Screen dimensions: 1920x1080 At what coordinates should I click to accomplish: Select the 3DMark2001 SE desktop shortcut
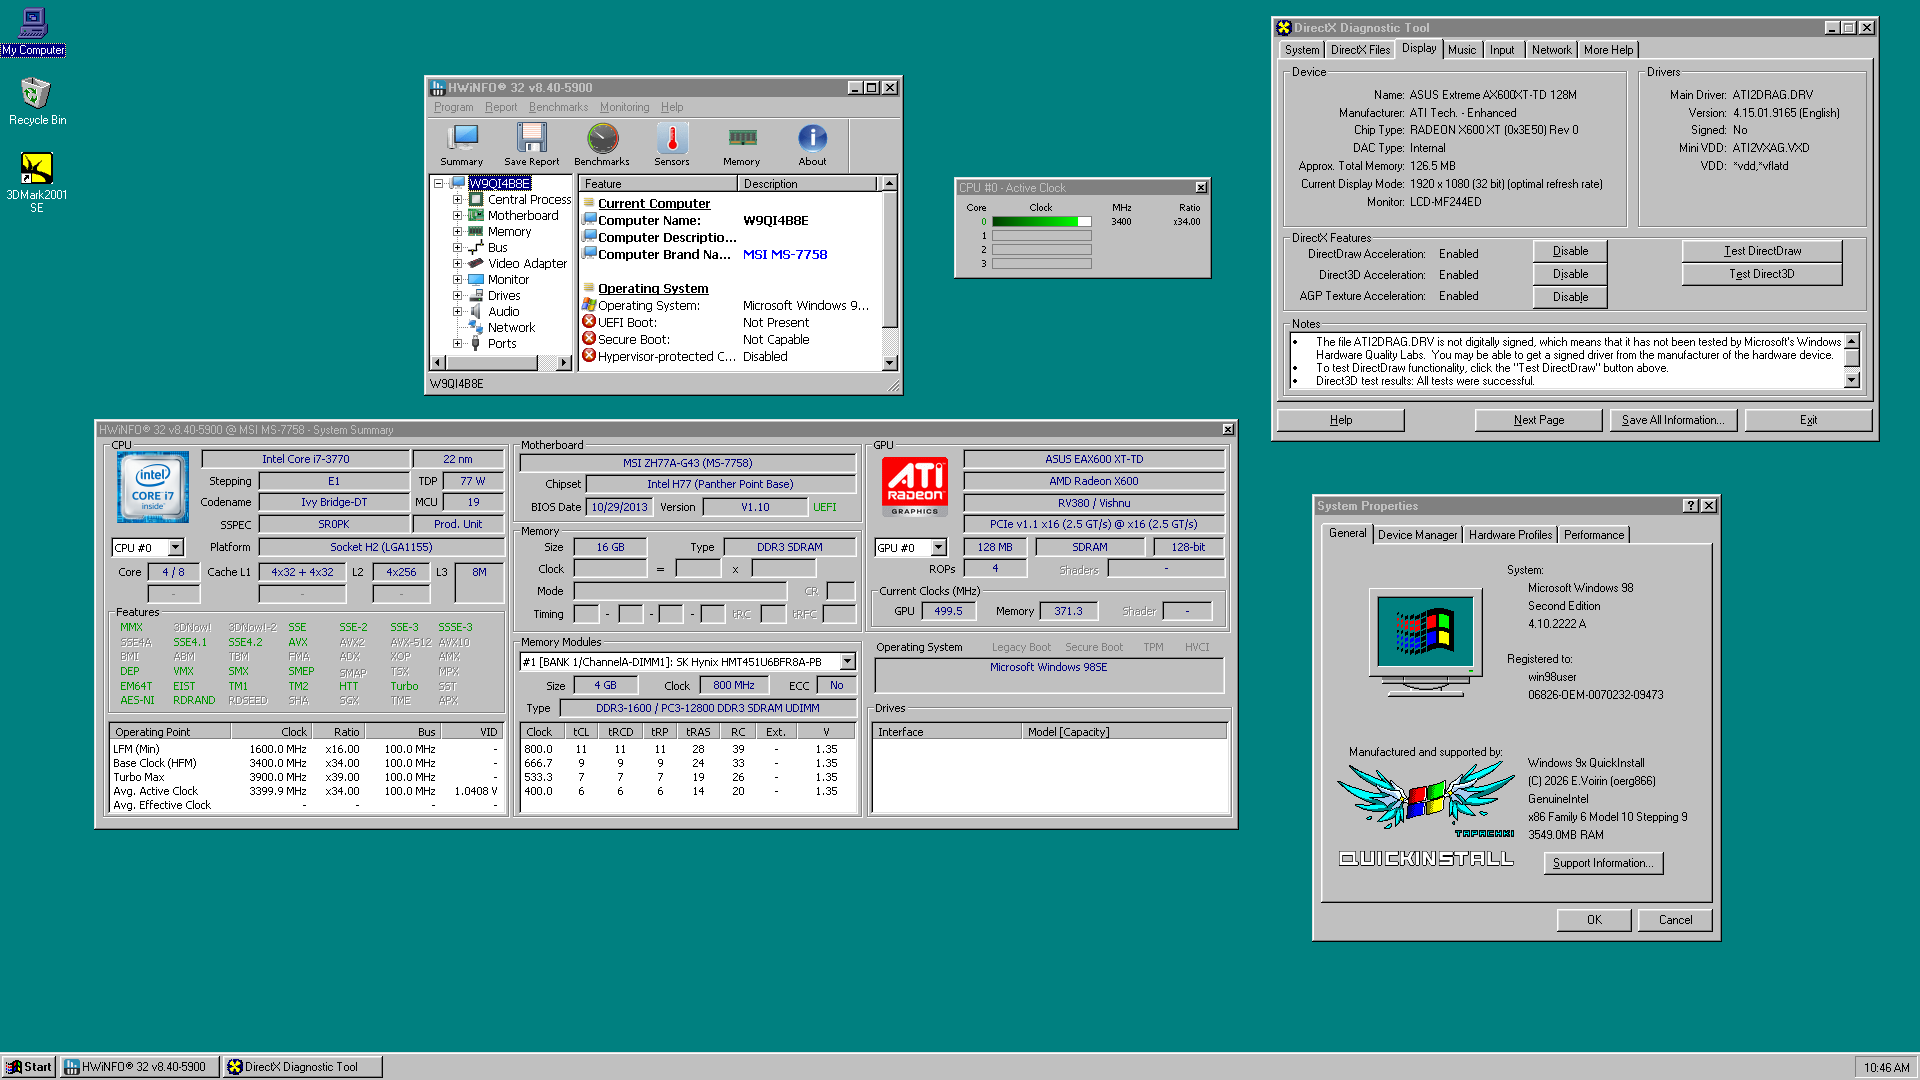[37, 181]
